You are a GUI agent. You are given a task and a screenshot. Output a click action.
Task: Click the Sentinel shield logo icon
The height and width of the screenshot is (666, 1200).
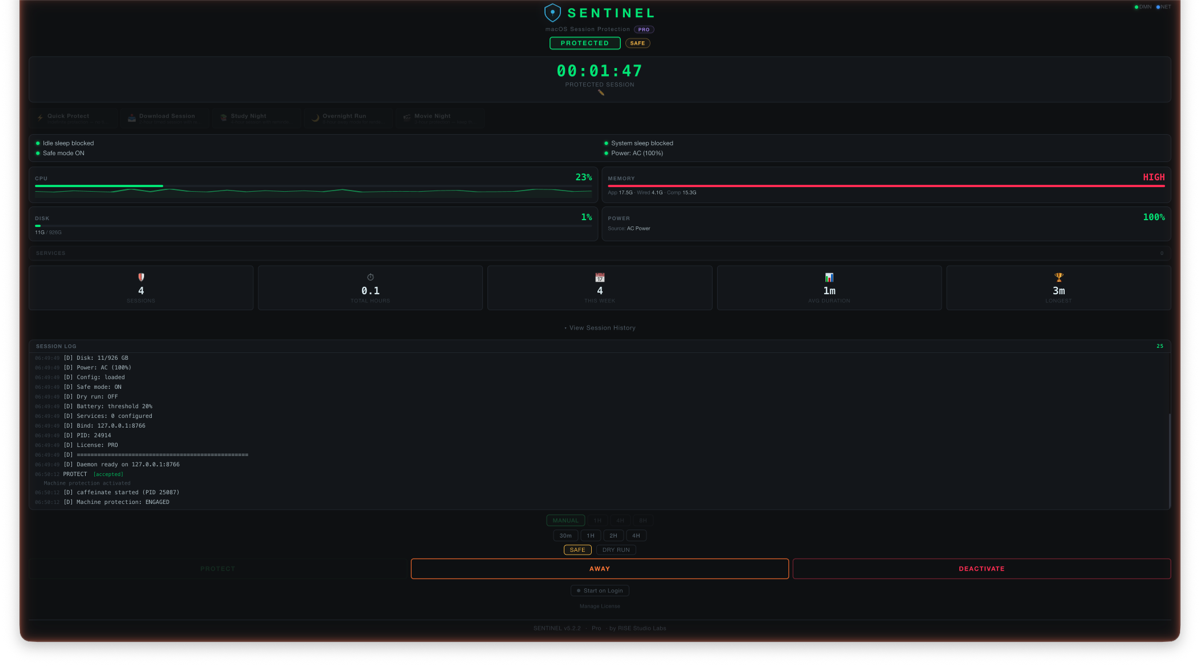point(552,13)
